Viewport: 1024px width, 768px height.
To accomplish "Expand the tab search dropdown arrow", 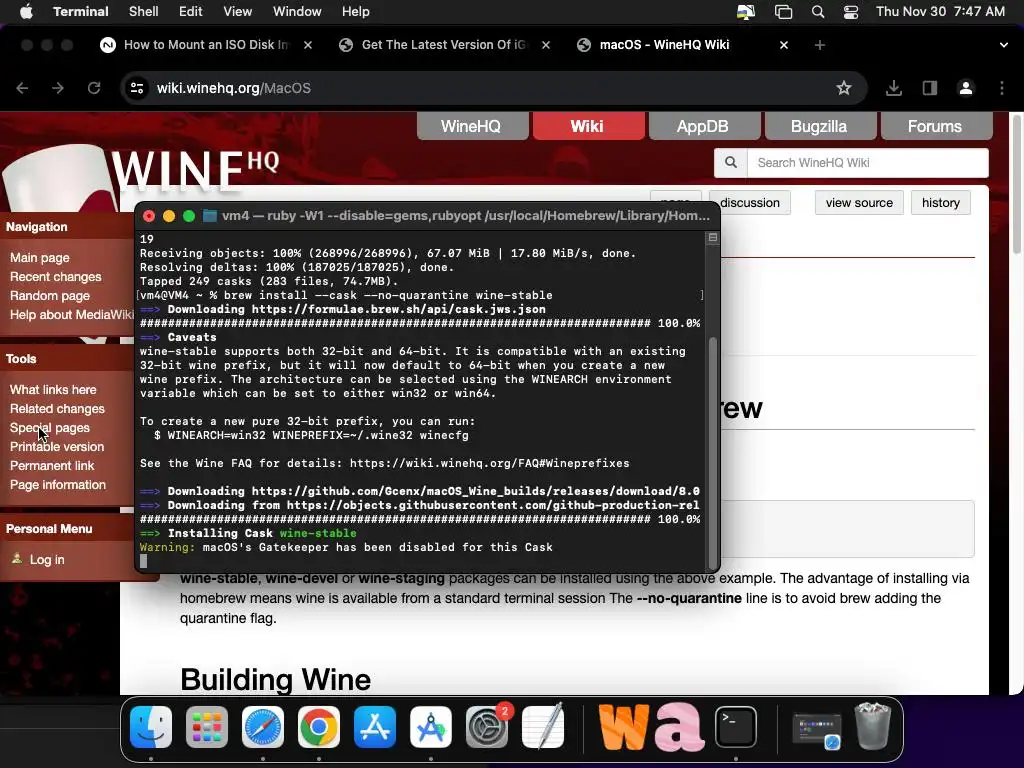I will (1004, 45).
